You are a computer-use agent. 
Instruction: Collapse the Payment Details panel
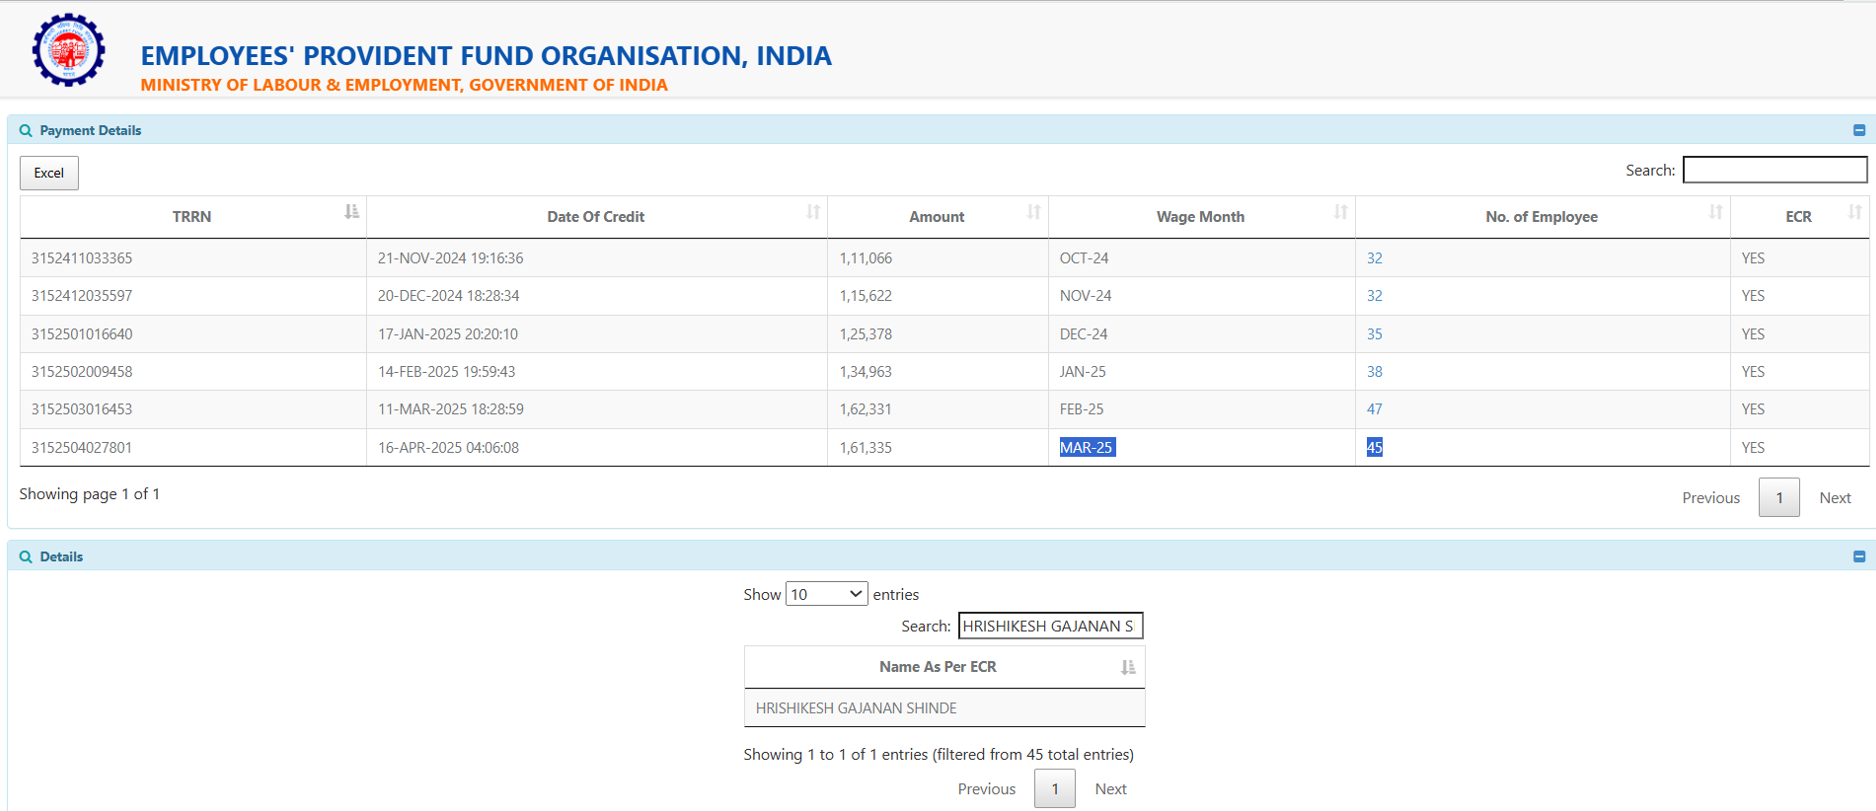[1859, 130]
